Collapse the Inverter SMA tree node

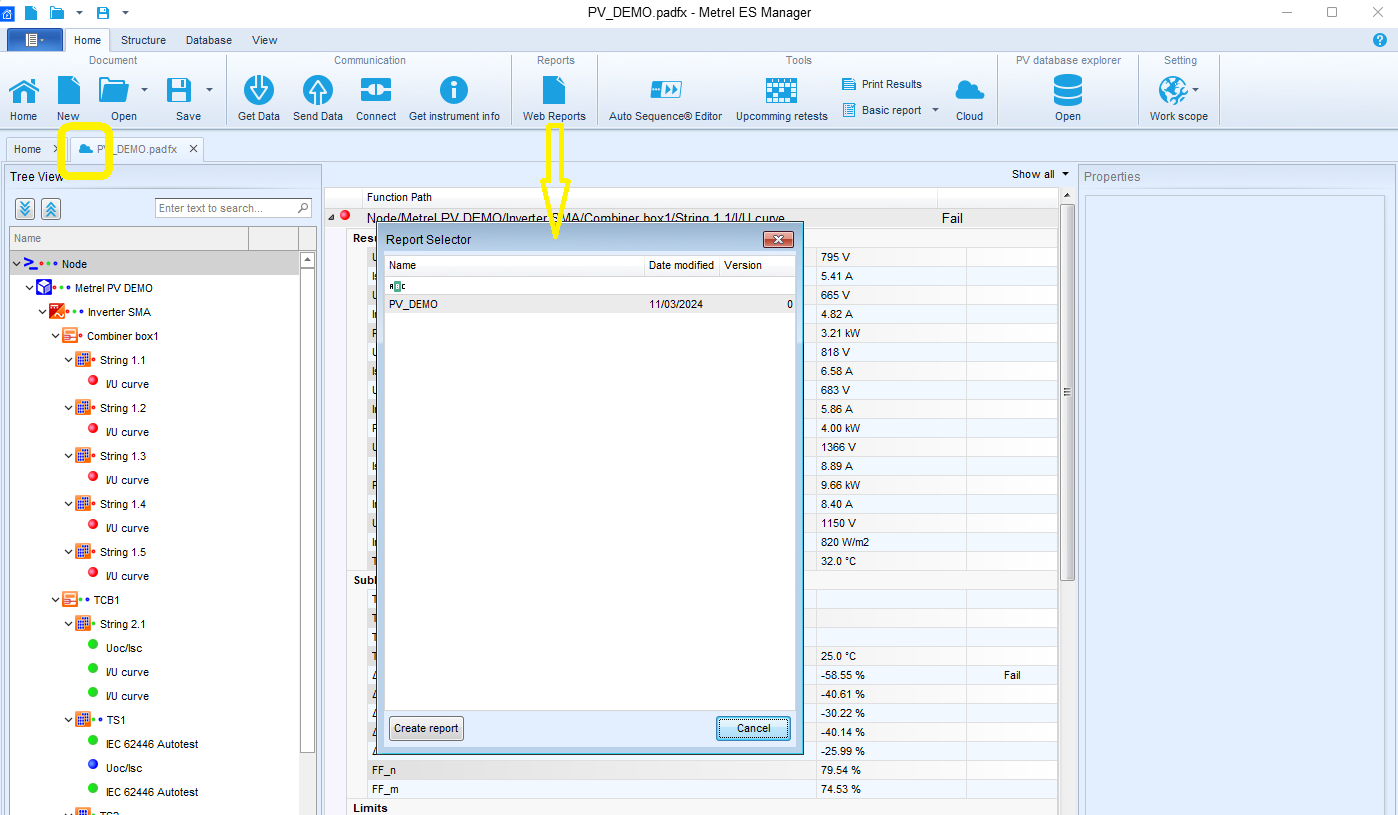tap(43, 312)
